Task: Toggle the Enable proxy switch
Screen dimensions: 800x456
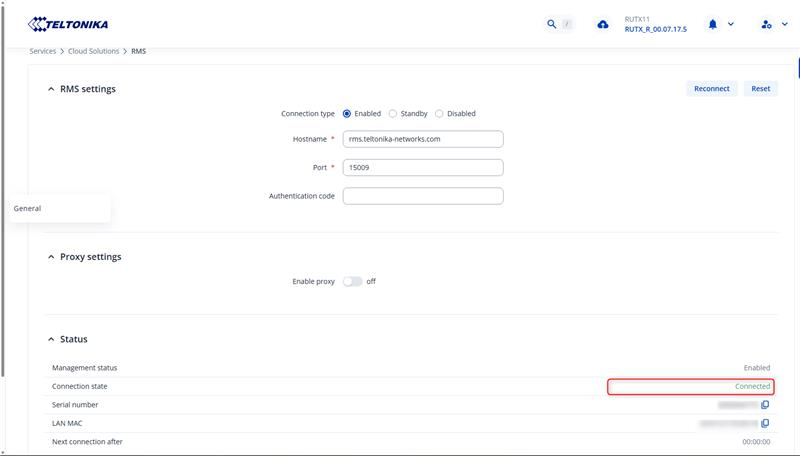Action: click(x=352, y=282)
